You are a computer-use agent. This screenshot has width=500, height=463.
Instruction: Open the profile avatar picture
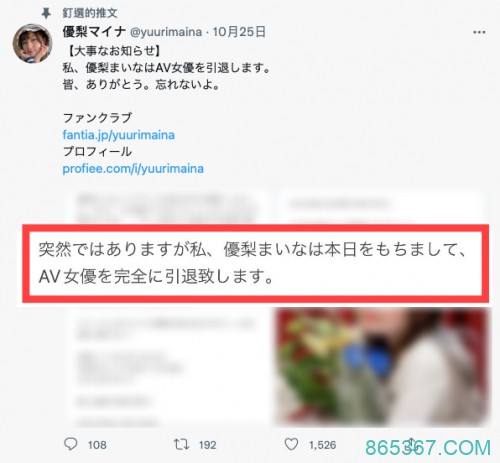[32, 43]
